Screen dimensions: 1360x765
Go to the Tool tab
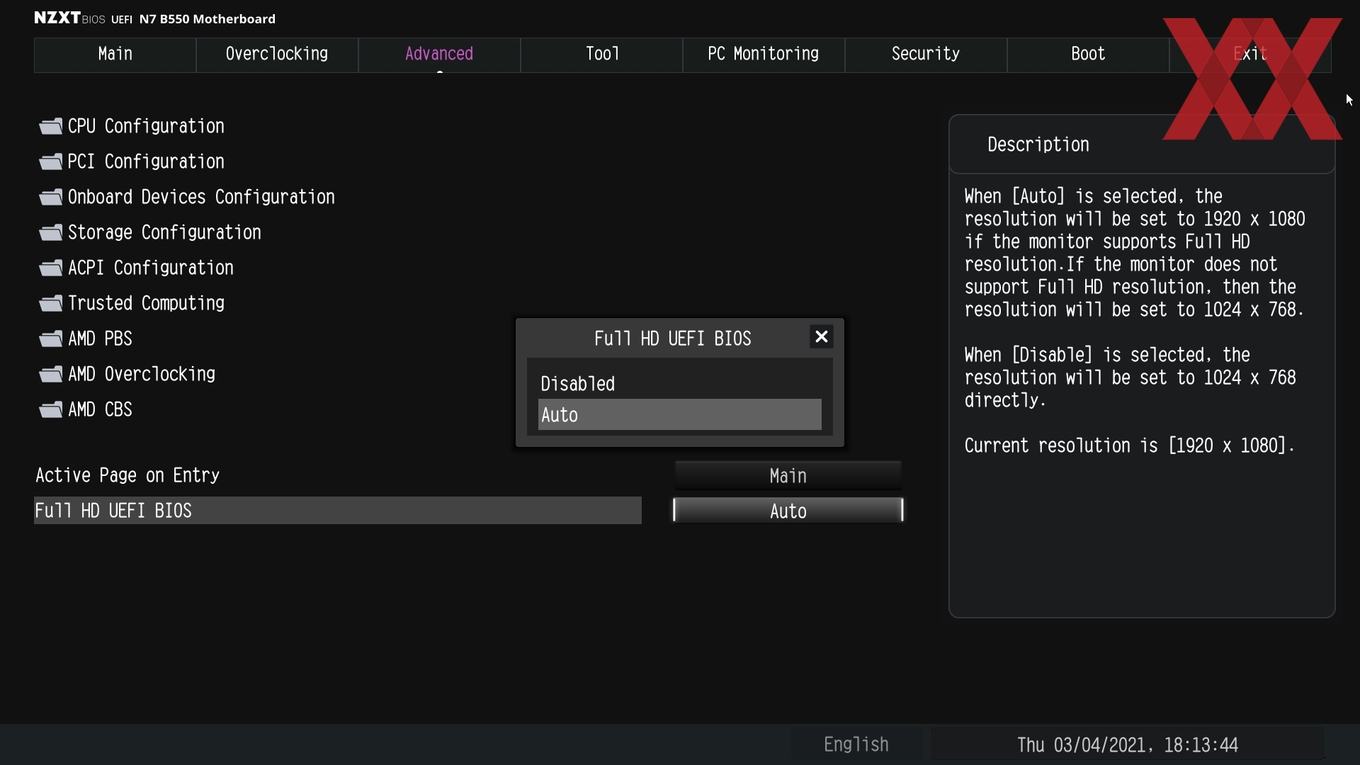(602, 54)
